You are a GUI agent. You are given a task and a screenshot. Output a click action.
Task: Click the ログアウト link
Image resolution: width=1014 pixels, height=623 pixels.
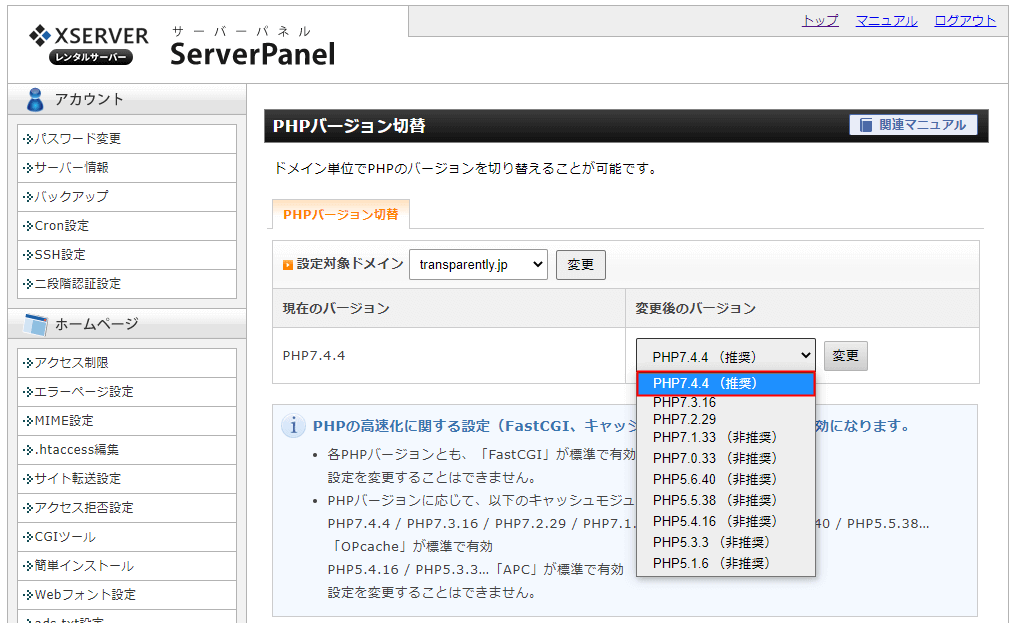point(965,21)
